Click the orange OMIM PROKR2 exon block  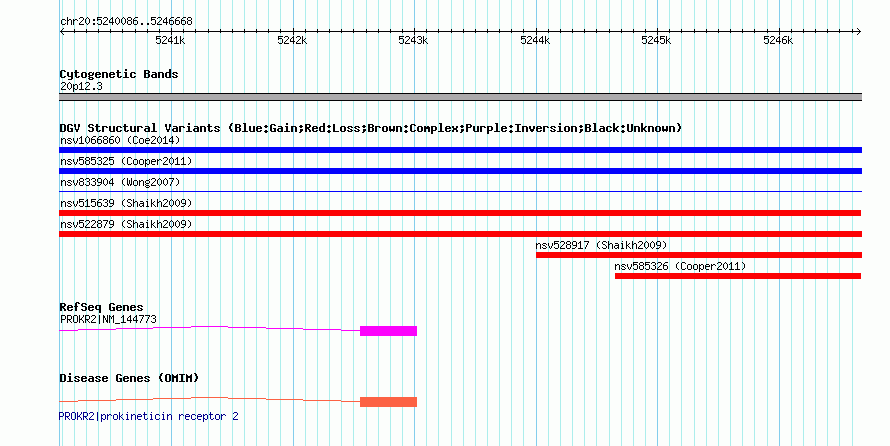pos(388,402)
